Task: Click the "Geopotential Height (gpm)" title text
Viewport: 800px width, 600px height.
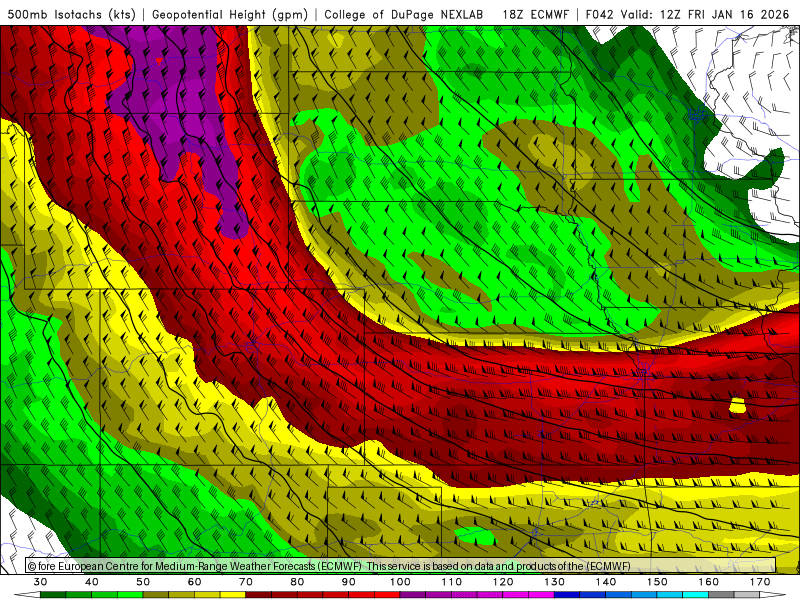Action: click(230, 14)
